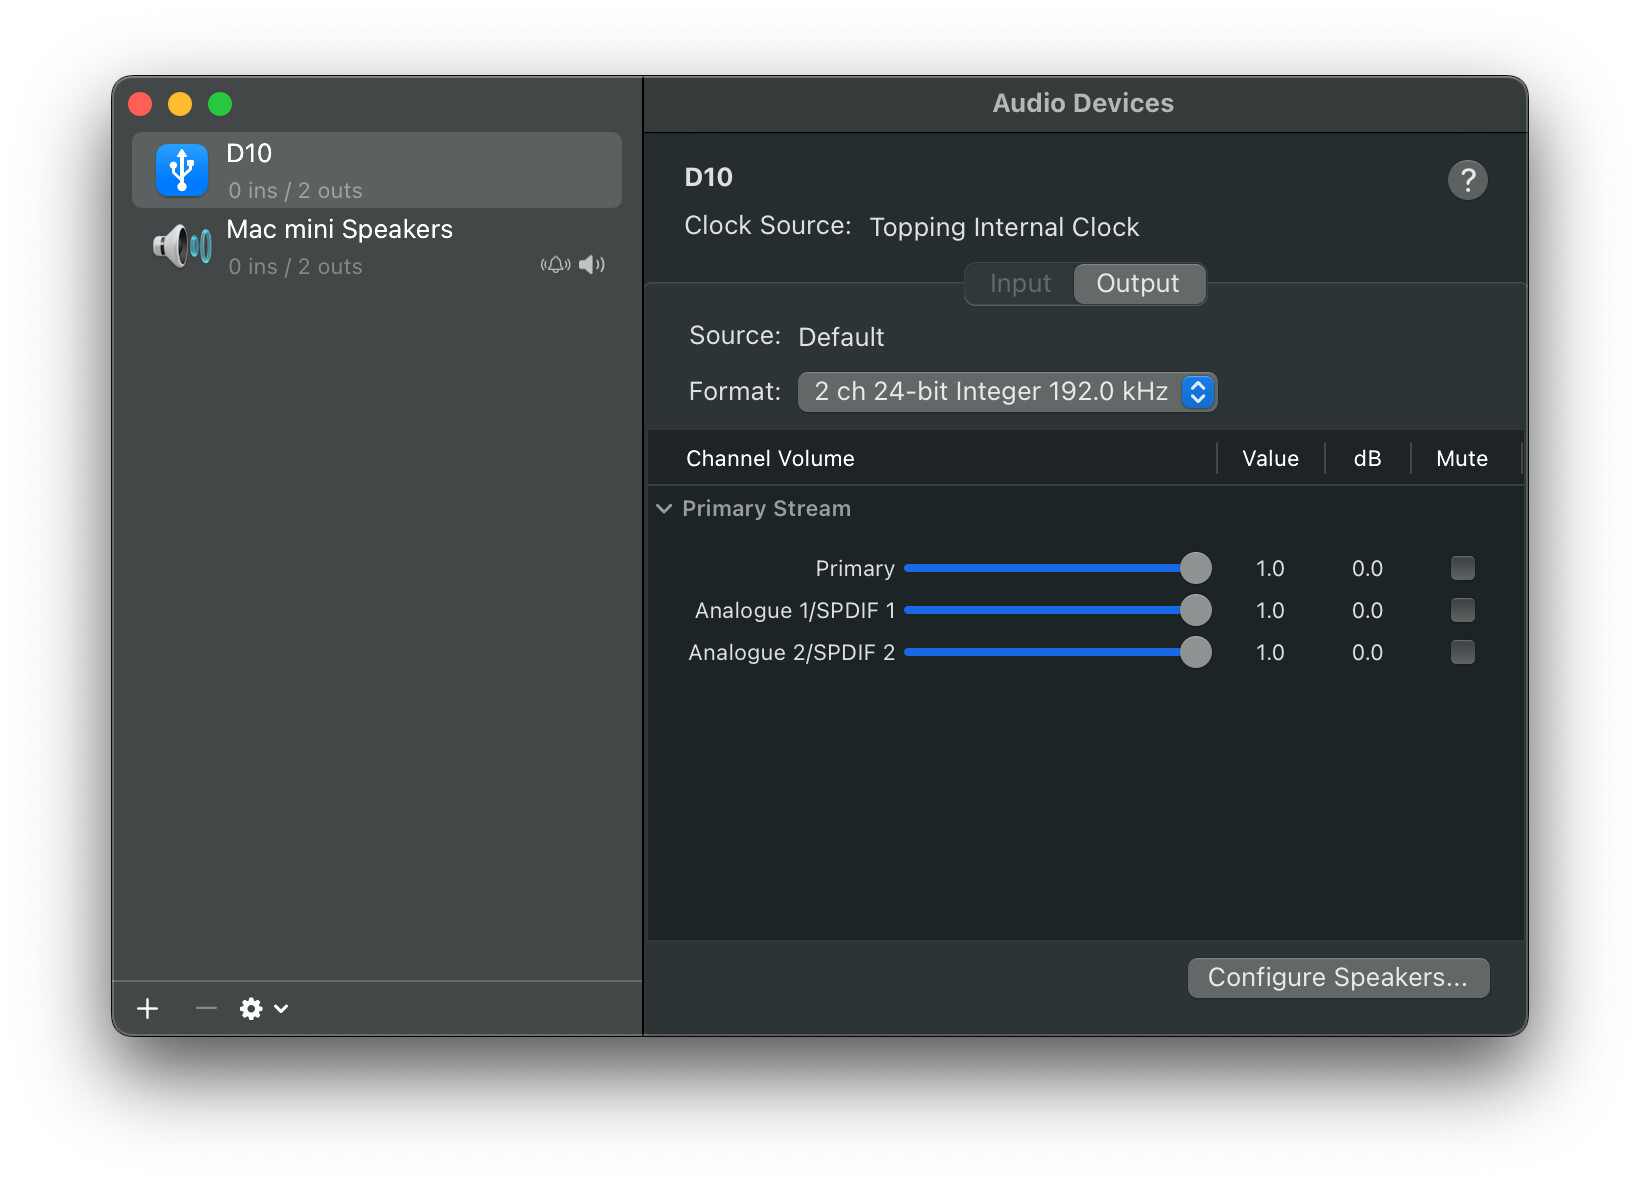Mute the Primary channel
This screenshot has width=1640, height=1184.
(x=1463, y=568)
